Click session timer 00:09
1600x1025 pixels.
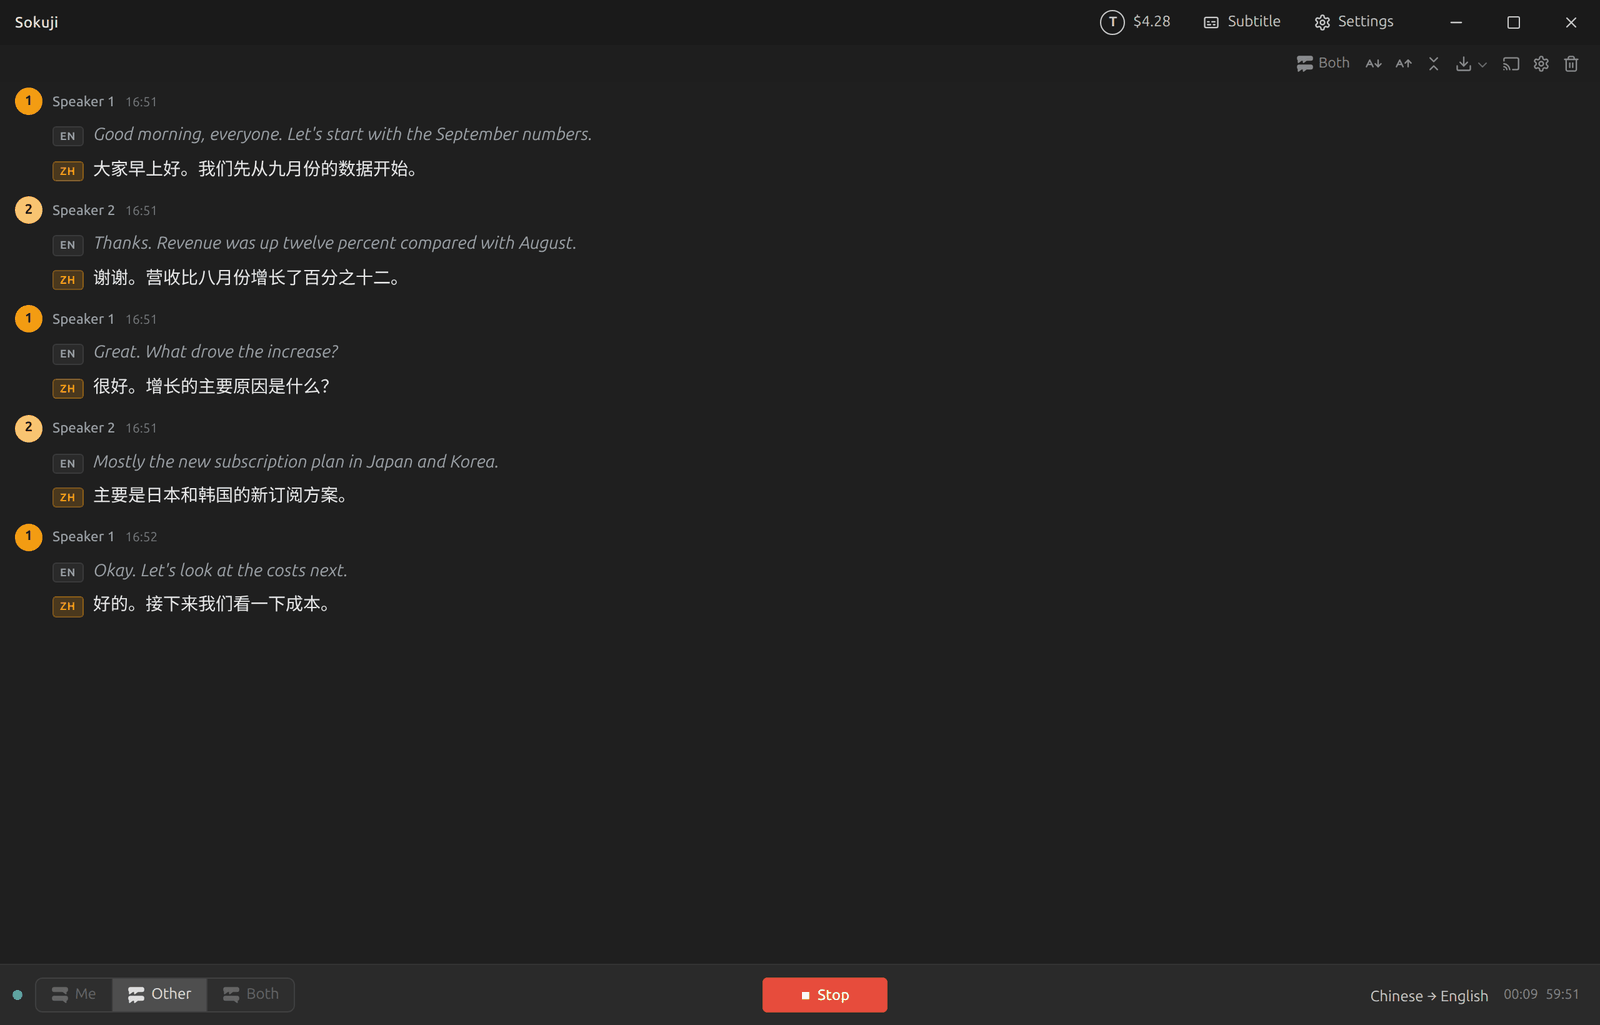[1520, 994]
